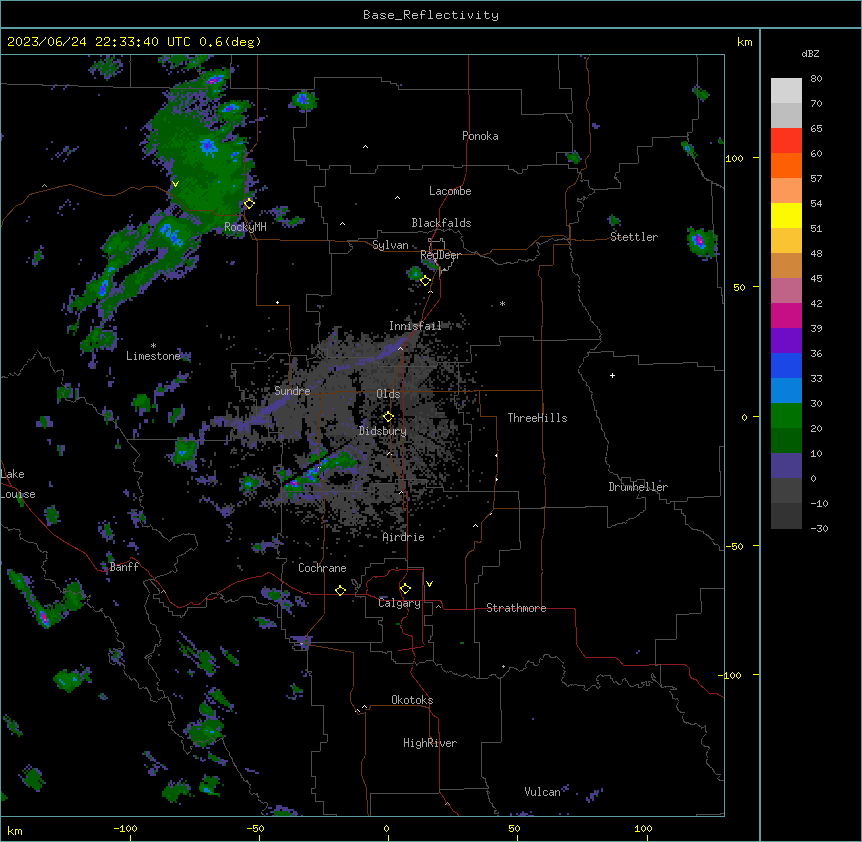Select the RedDeer label
The width and height of the screenshot is (862, 842).
coord(440,255)
